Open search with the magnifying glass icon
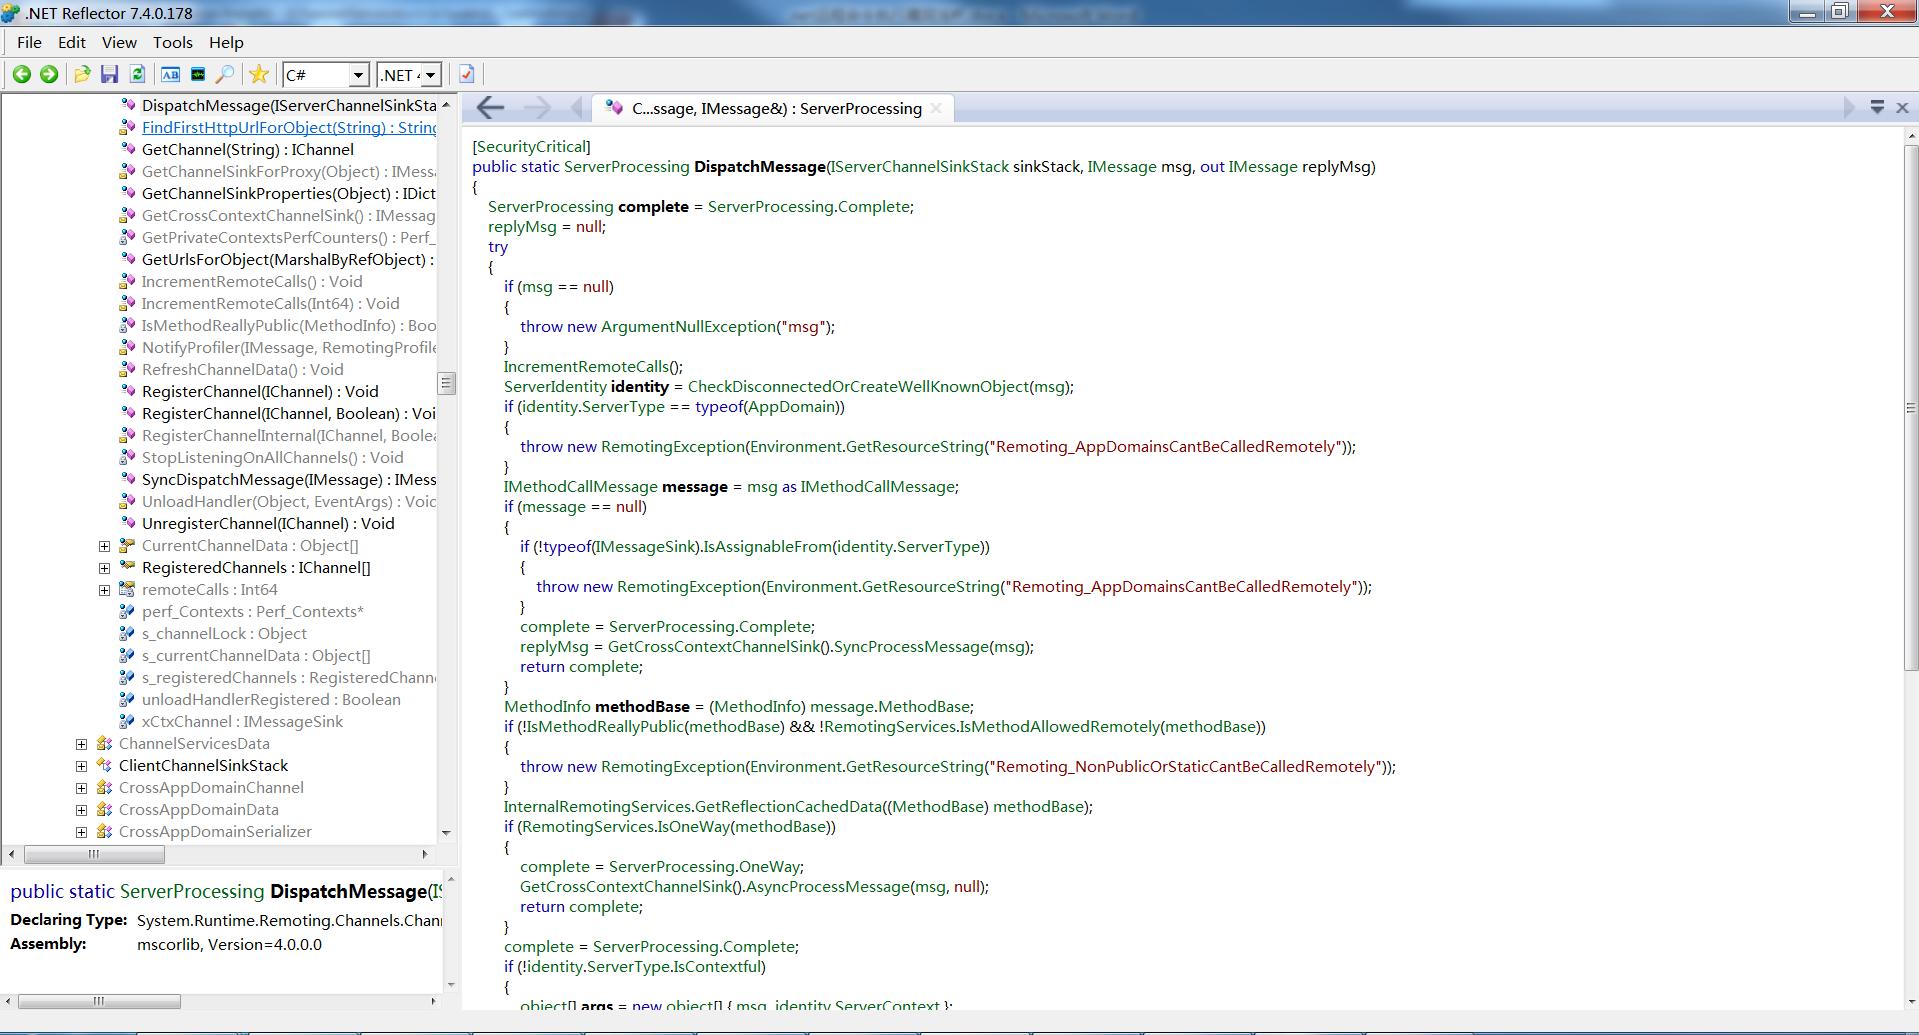Viewport: 1919px width, 1035px height. (x=226, y=75)
